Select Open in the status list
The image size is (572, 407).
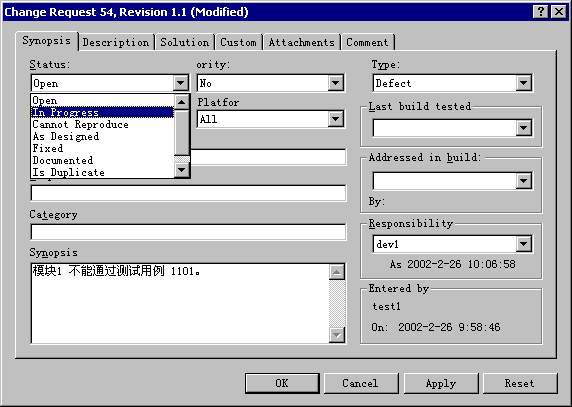click(x=103, y=100)
